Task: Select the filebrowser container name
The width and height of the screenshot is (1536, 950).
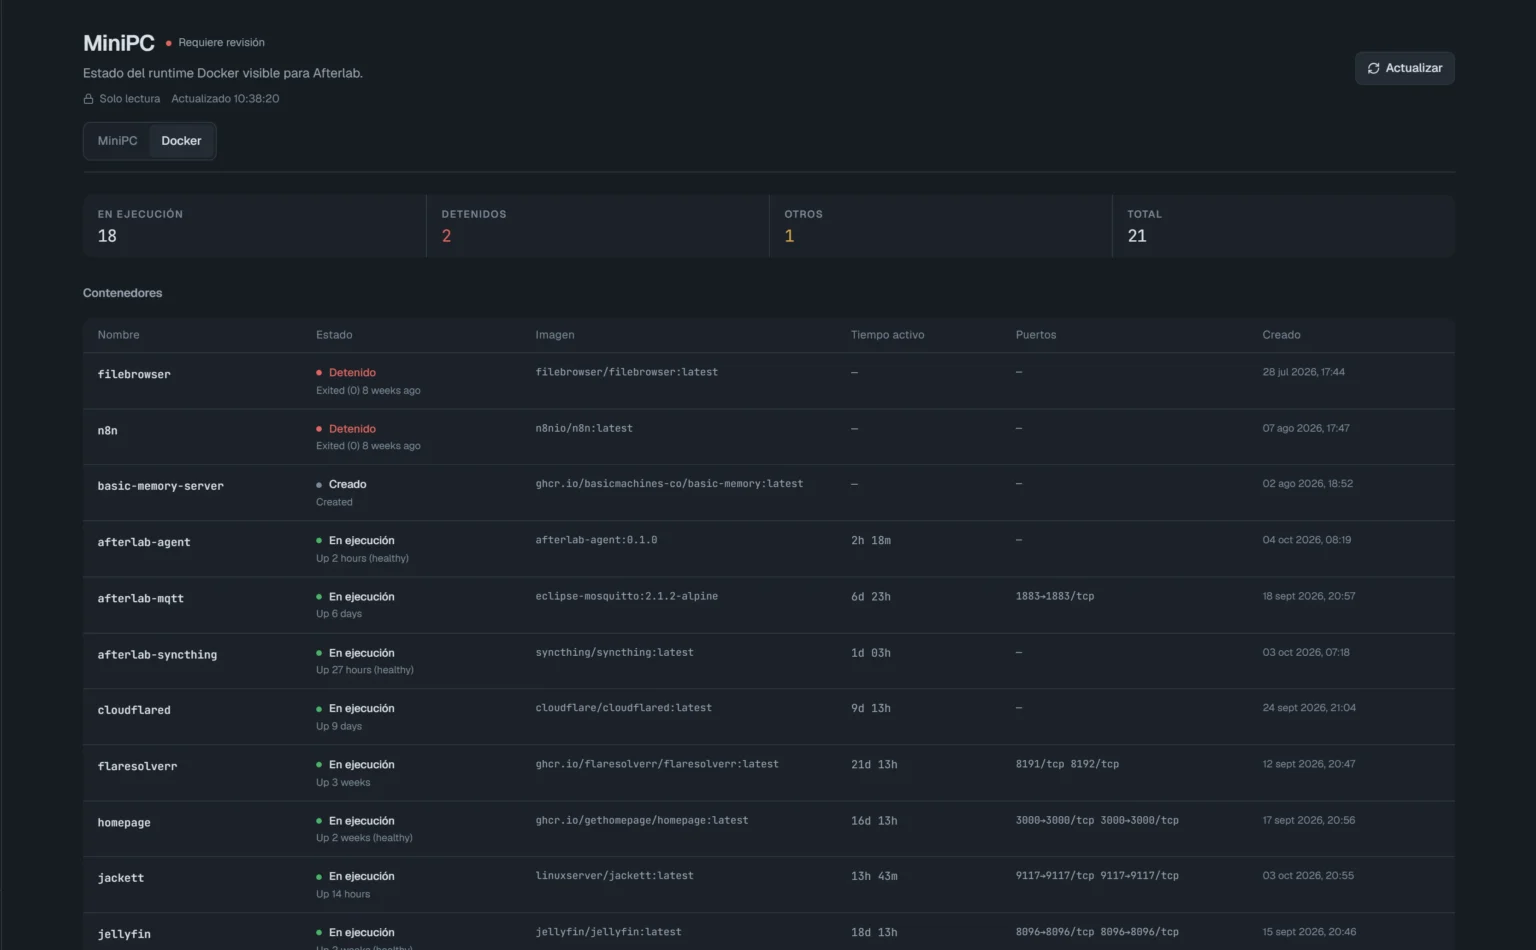Action: click(134, 375)
